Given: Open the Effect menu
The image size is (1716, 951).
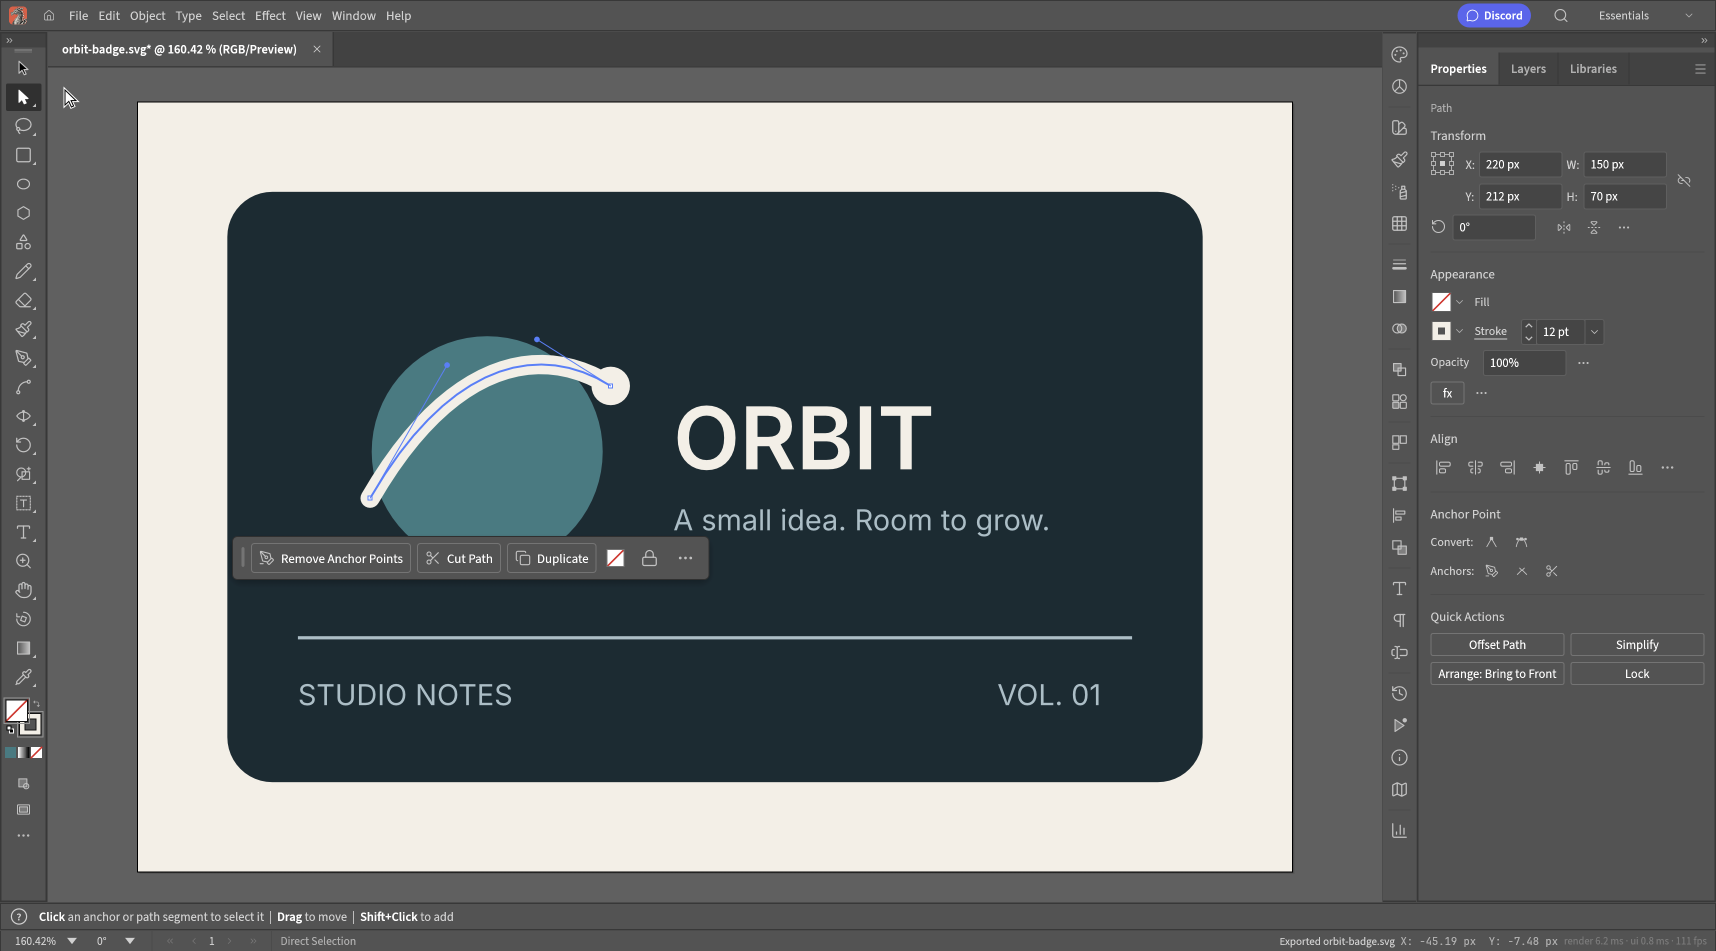Looking at the screenshot, I should click(270, 15).
